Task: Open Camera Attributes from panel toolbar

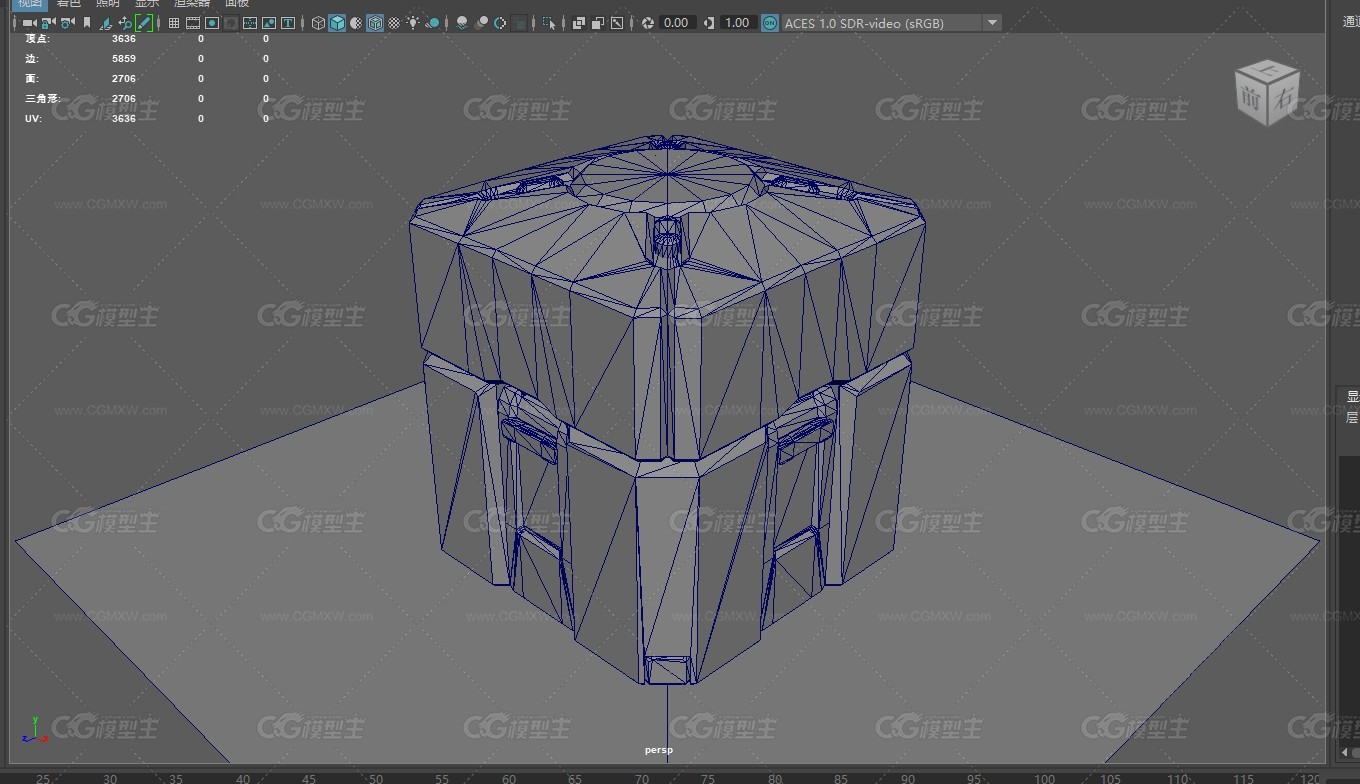Action: pos(67,23)
